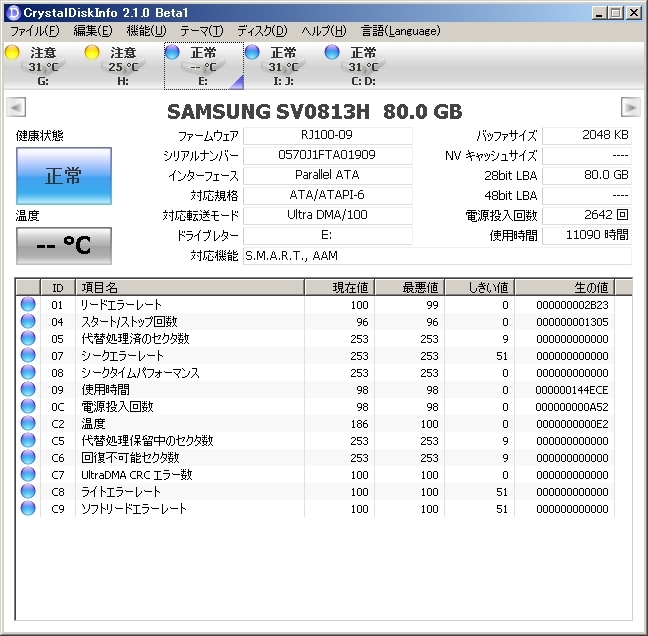
Task: Click the temperature display box
Action: pos(64,246)
